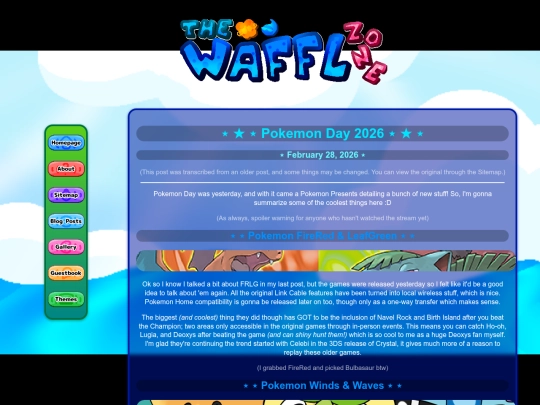Image resolution: width=540 pixels, height=405 pixels.
Task: Click the spoiler warning line
Action: tap(322, 218)
